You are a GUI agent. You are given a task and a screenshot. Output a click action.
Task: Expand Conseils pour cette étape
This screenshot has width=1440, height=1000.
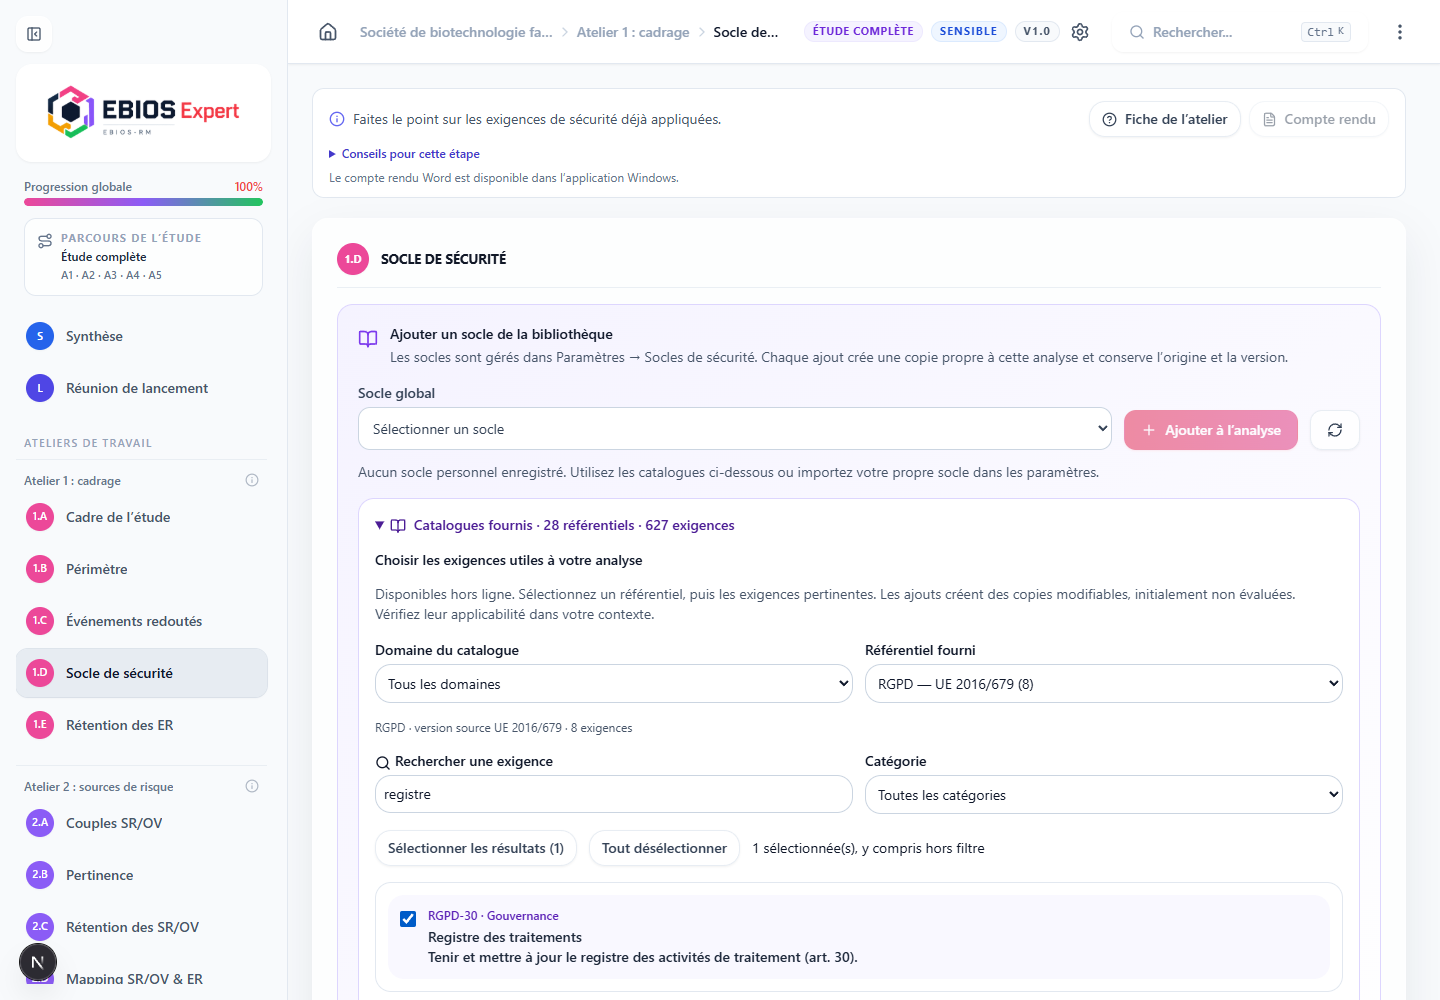point(405,154)
